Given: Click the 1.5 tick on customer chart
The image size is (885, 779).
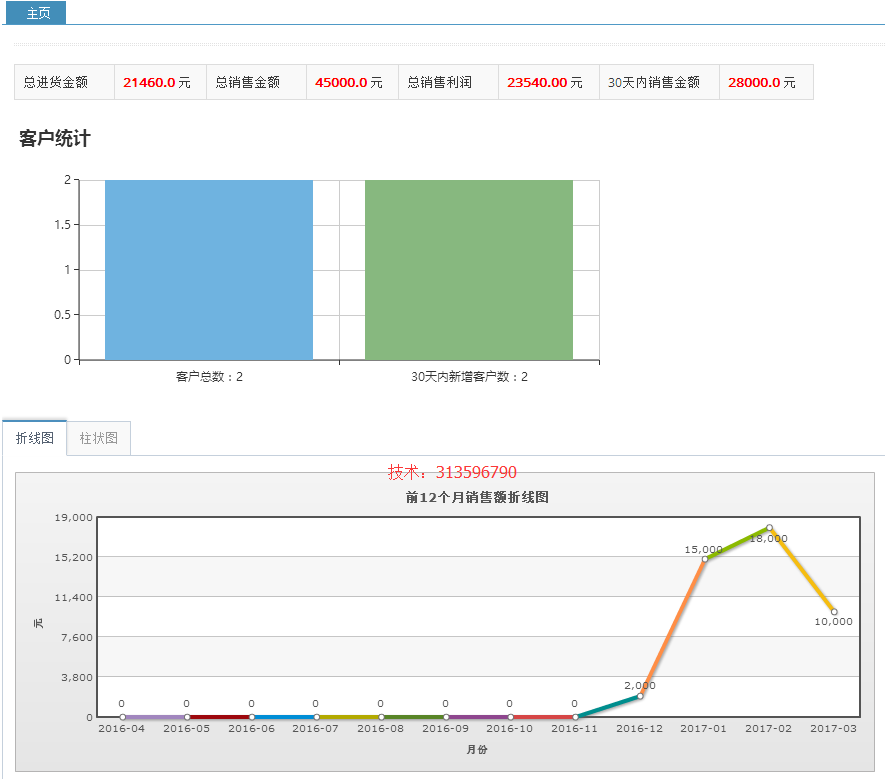Looking at the screenshot, I should (63, 225).
